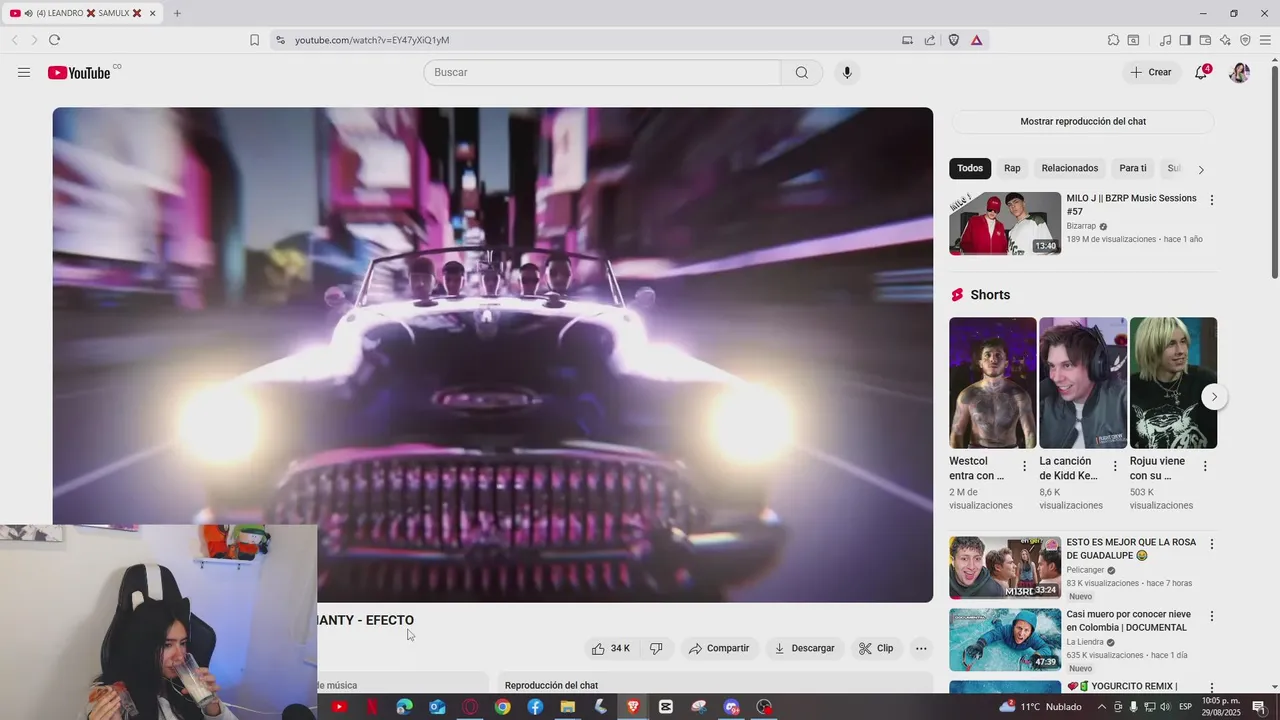The image size is (1280, 720).
Task: Open the Pelicanger channel link
Action: click(1085, 570)
